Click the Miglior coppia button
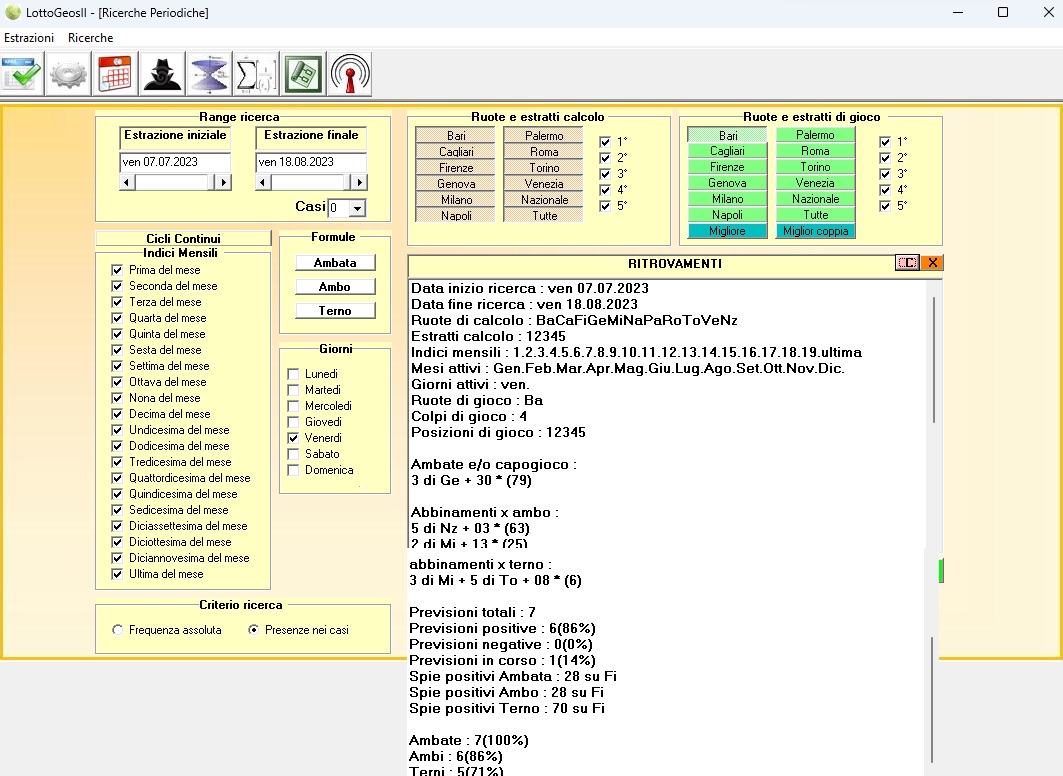 (815, 231)
